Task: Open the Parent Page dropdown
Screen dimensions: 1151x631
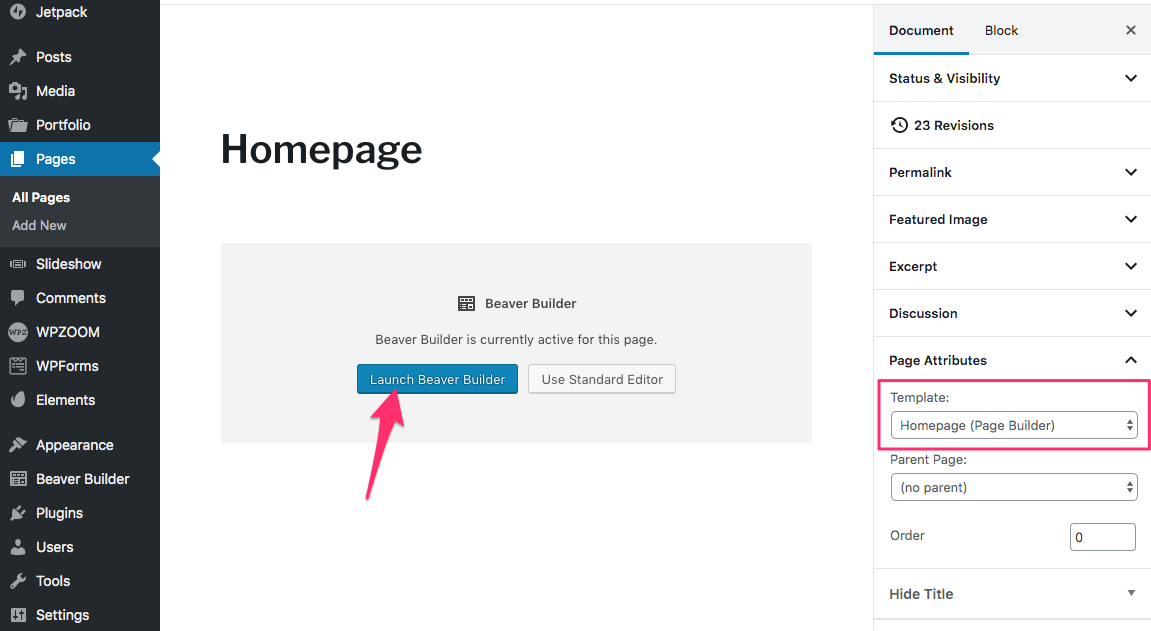Action: coord(1014,487)
